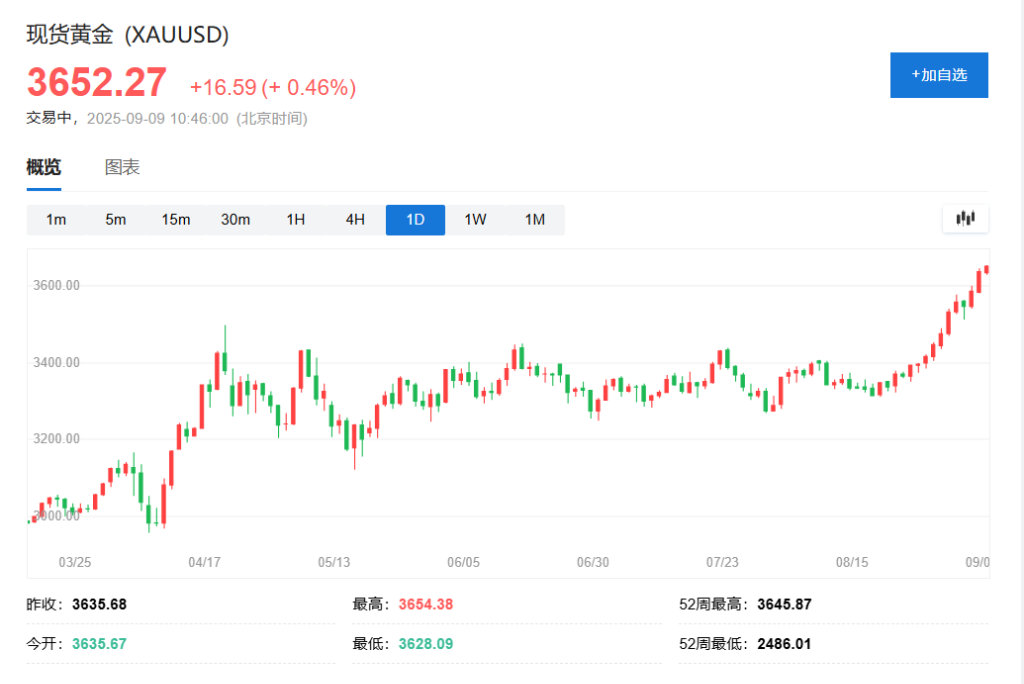The height and width of the screenshot is (684, 1024).
Task: Reselect the highlighted 1D timeframe
Action: pos(414,219)
